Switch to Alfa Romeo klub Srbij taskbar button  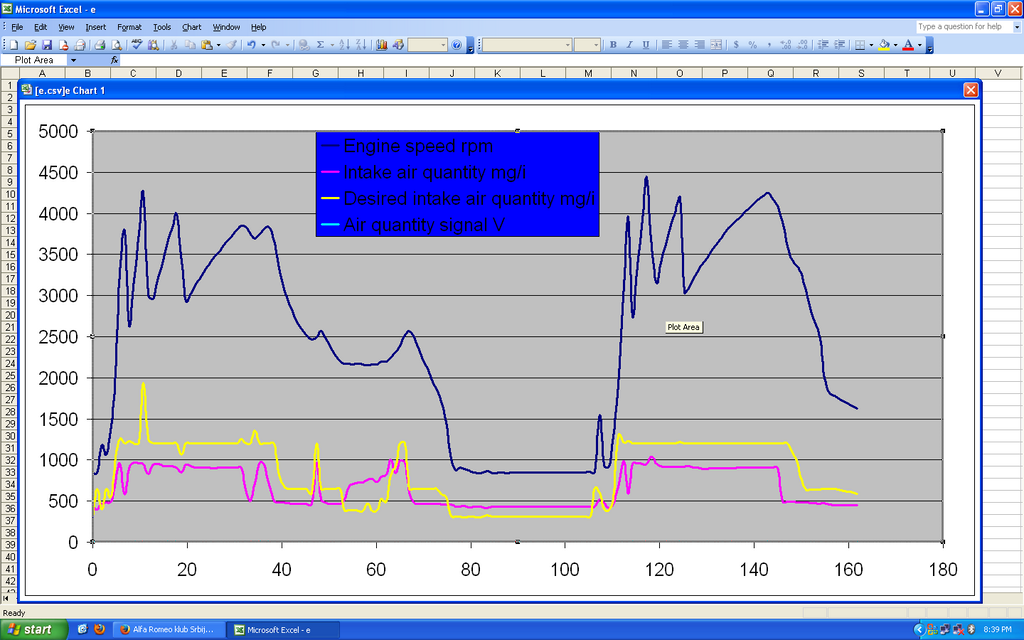[167, 630]
